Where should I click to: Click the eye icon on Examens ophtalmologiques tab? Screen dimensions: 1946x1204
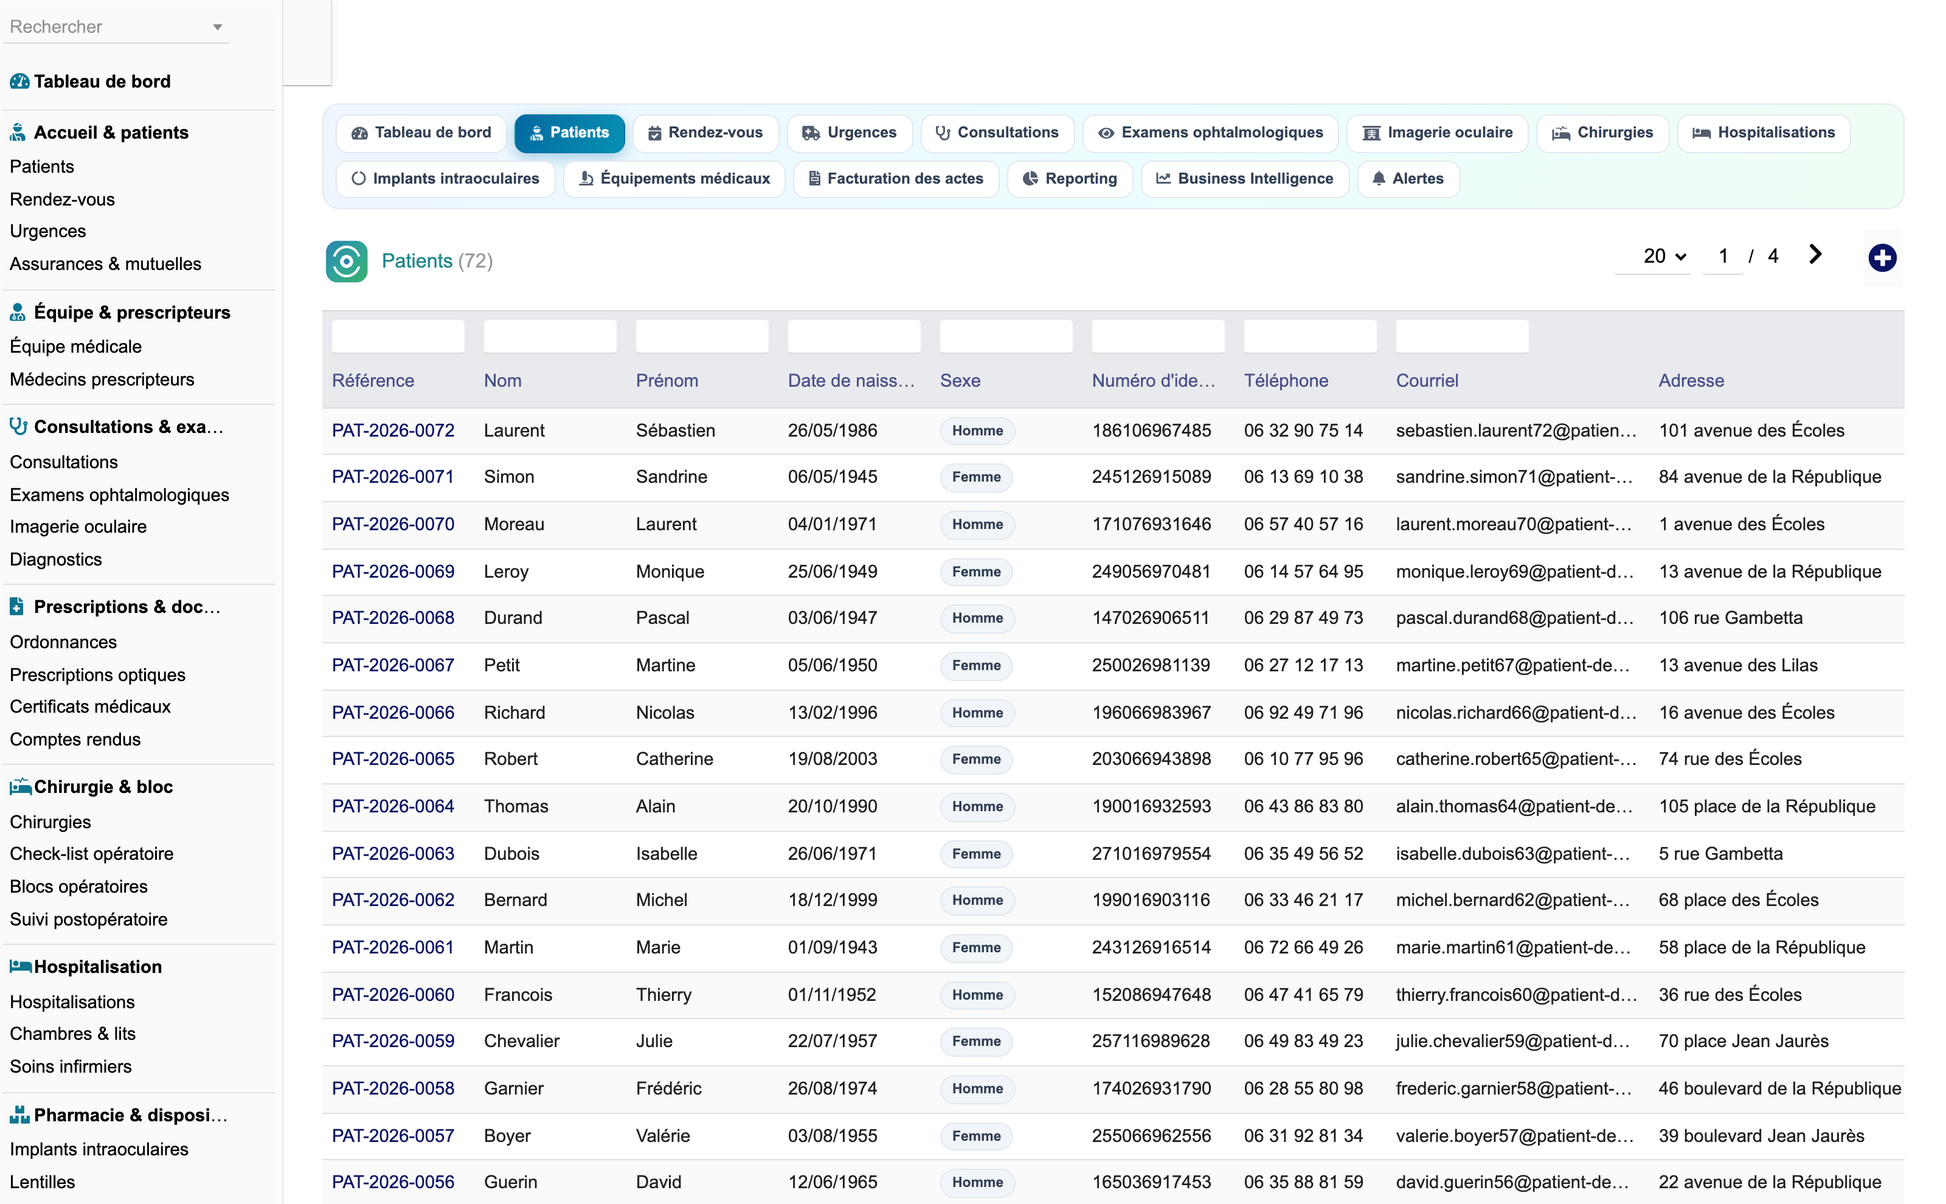1106,133
